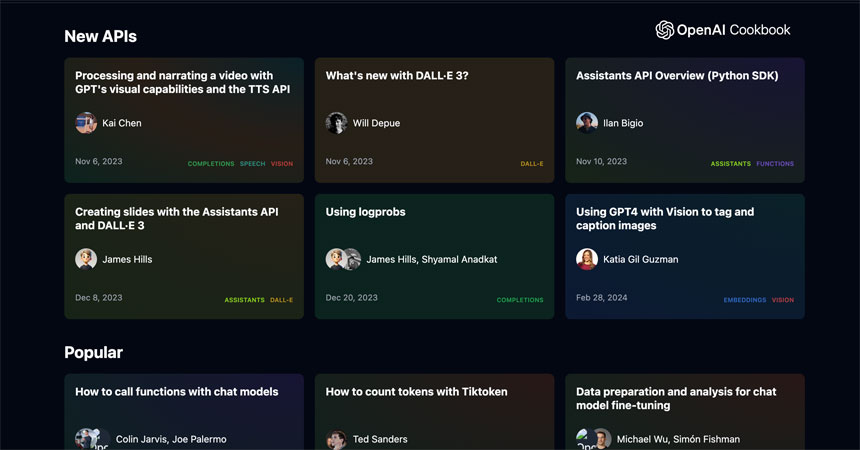Click the author name 'Kai Chen'
The height and width of the screenshot is (450, 860).
click(122, 123)
